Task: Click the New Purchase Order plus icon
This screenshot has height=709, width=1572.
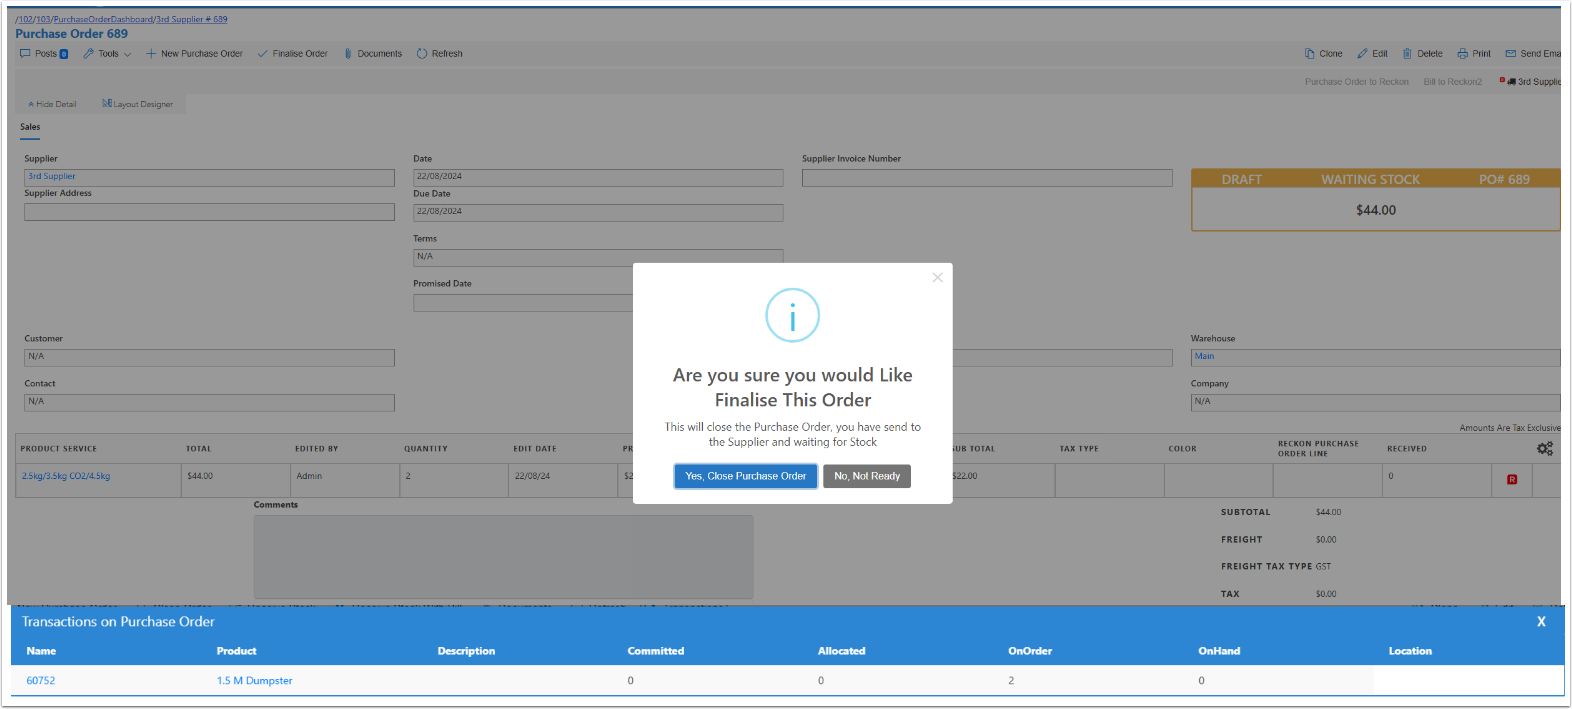Action: [151, 54]
